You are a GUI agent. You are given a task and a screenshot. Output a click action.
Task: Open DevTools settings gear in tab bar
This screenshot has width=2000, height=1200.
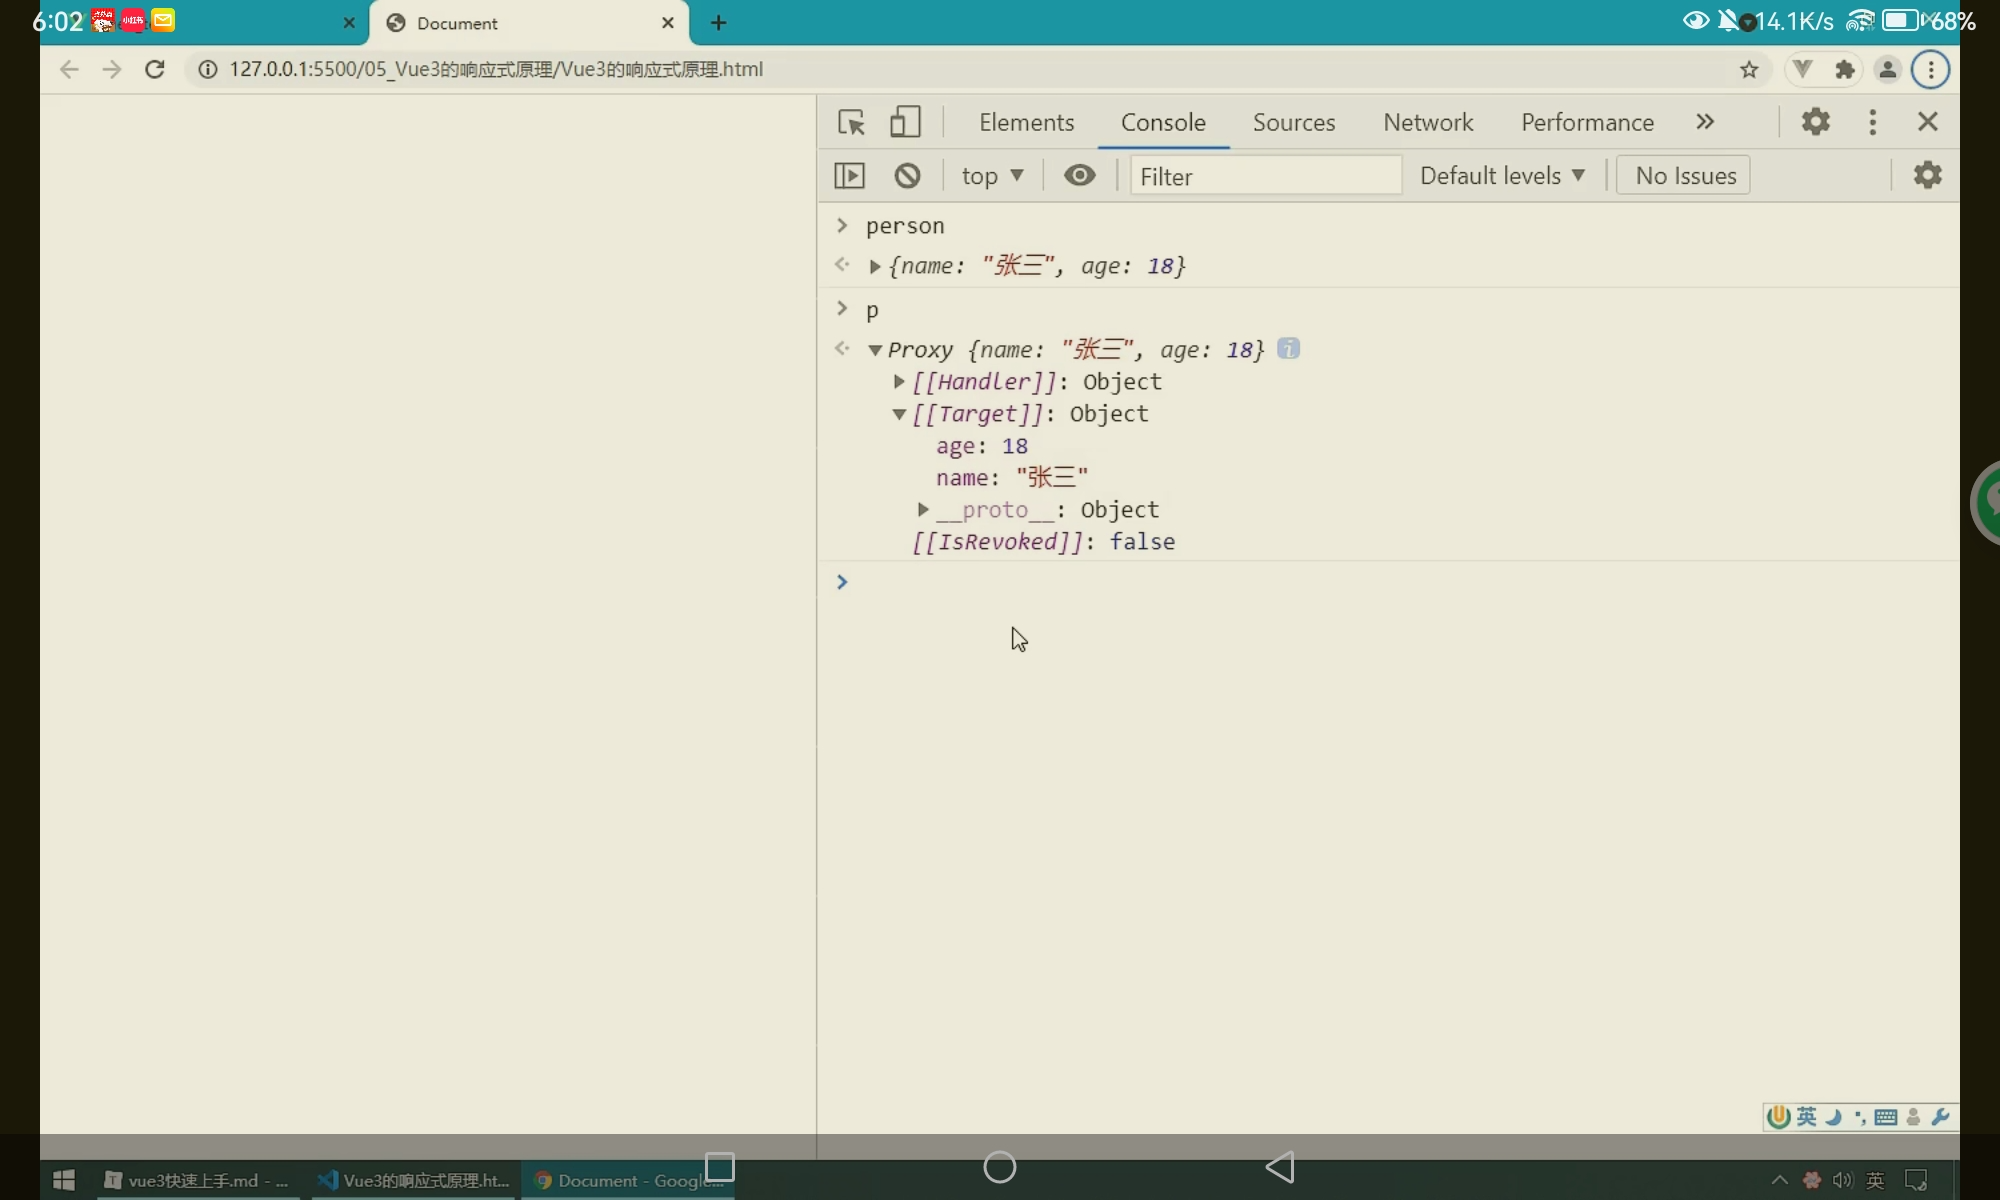1815,122
